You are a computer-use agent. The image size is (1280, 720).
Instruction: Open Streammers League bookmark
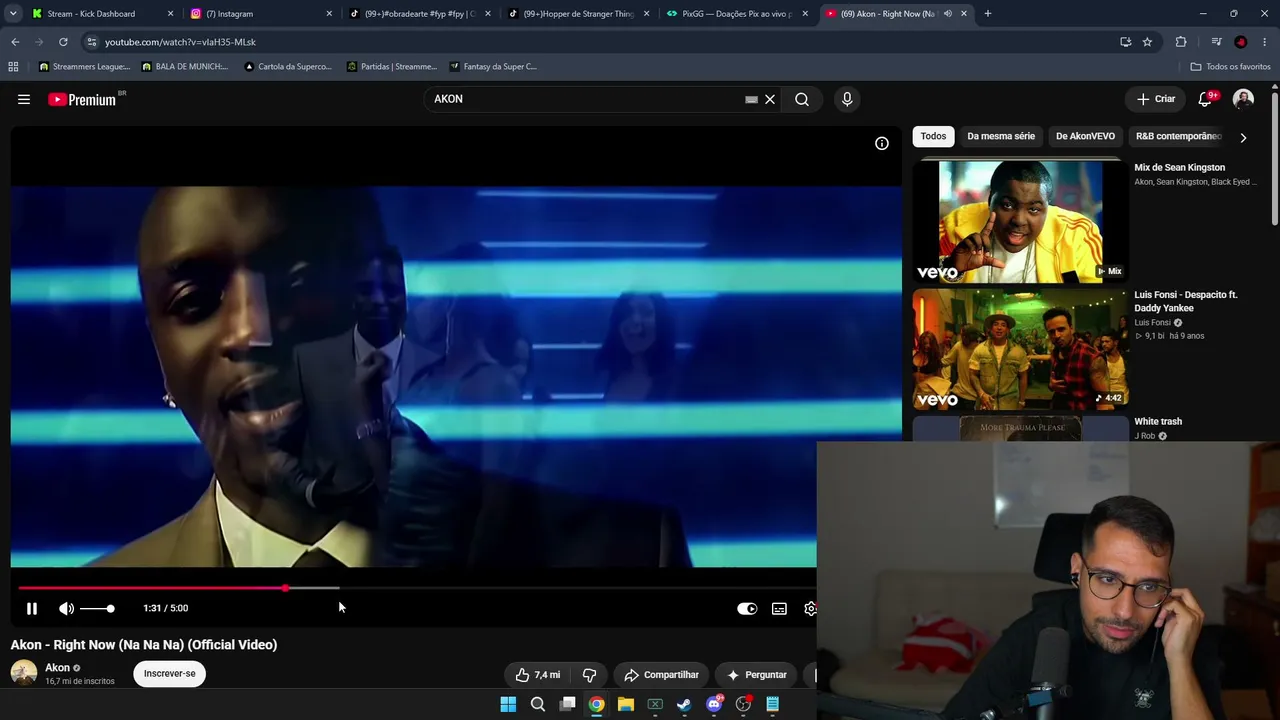click(x=85, y=67)
